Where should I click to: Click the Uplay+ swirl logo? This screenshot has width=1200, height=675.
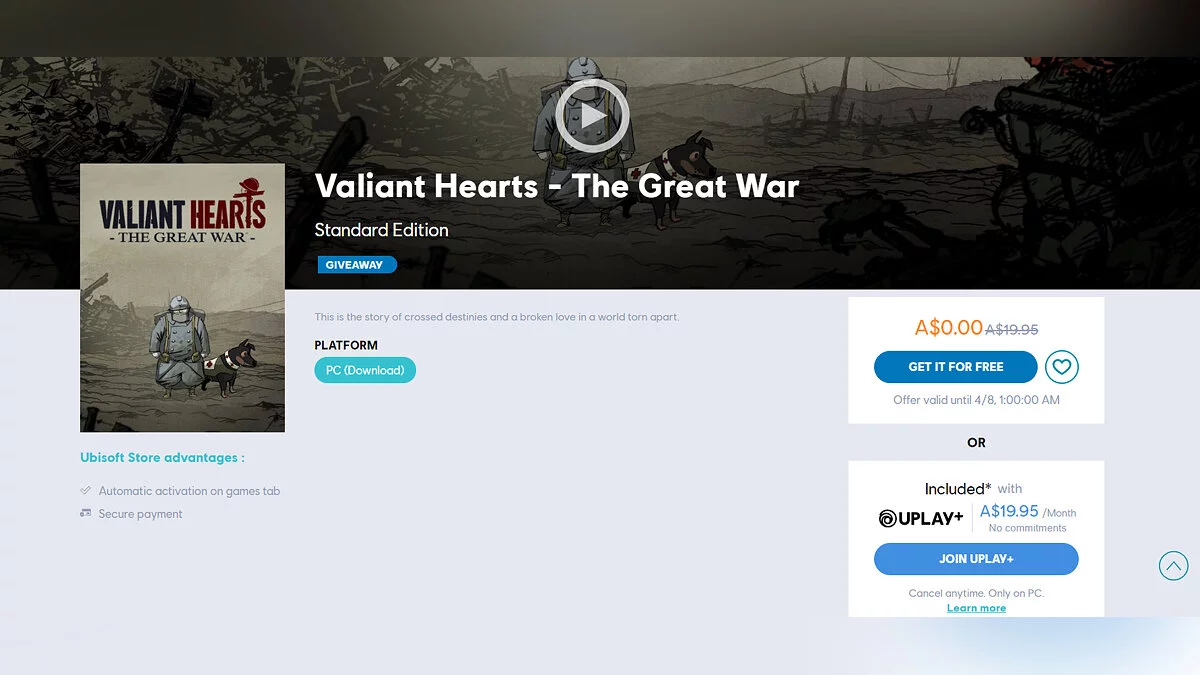pyautogui.click(x=887, y=518)
